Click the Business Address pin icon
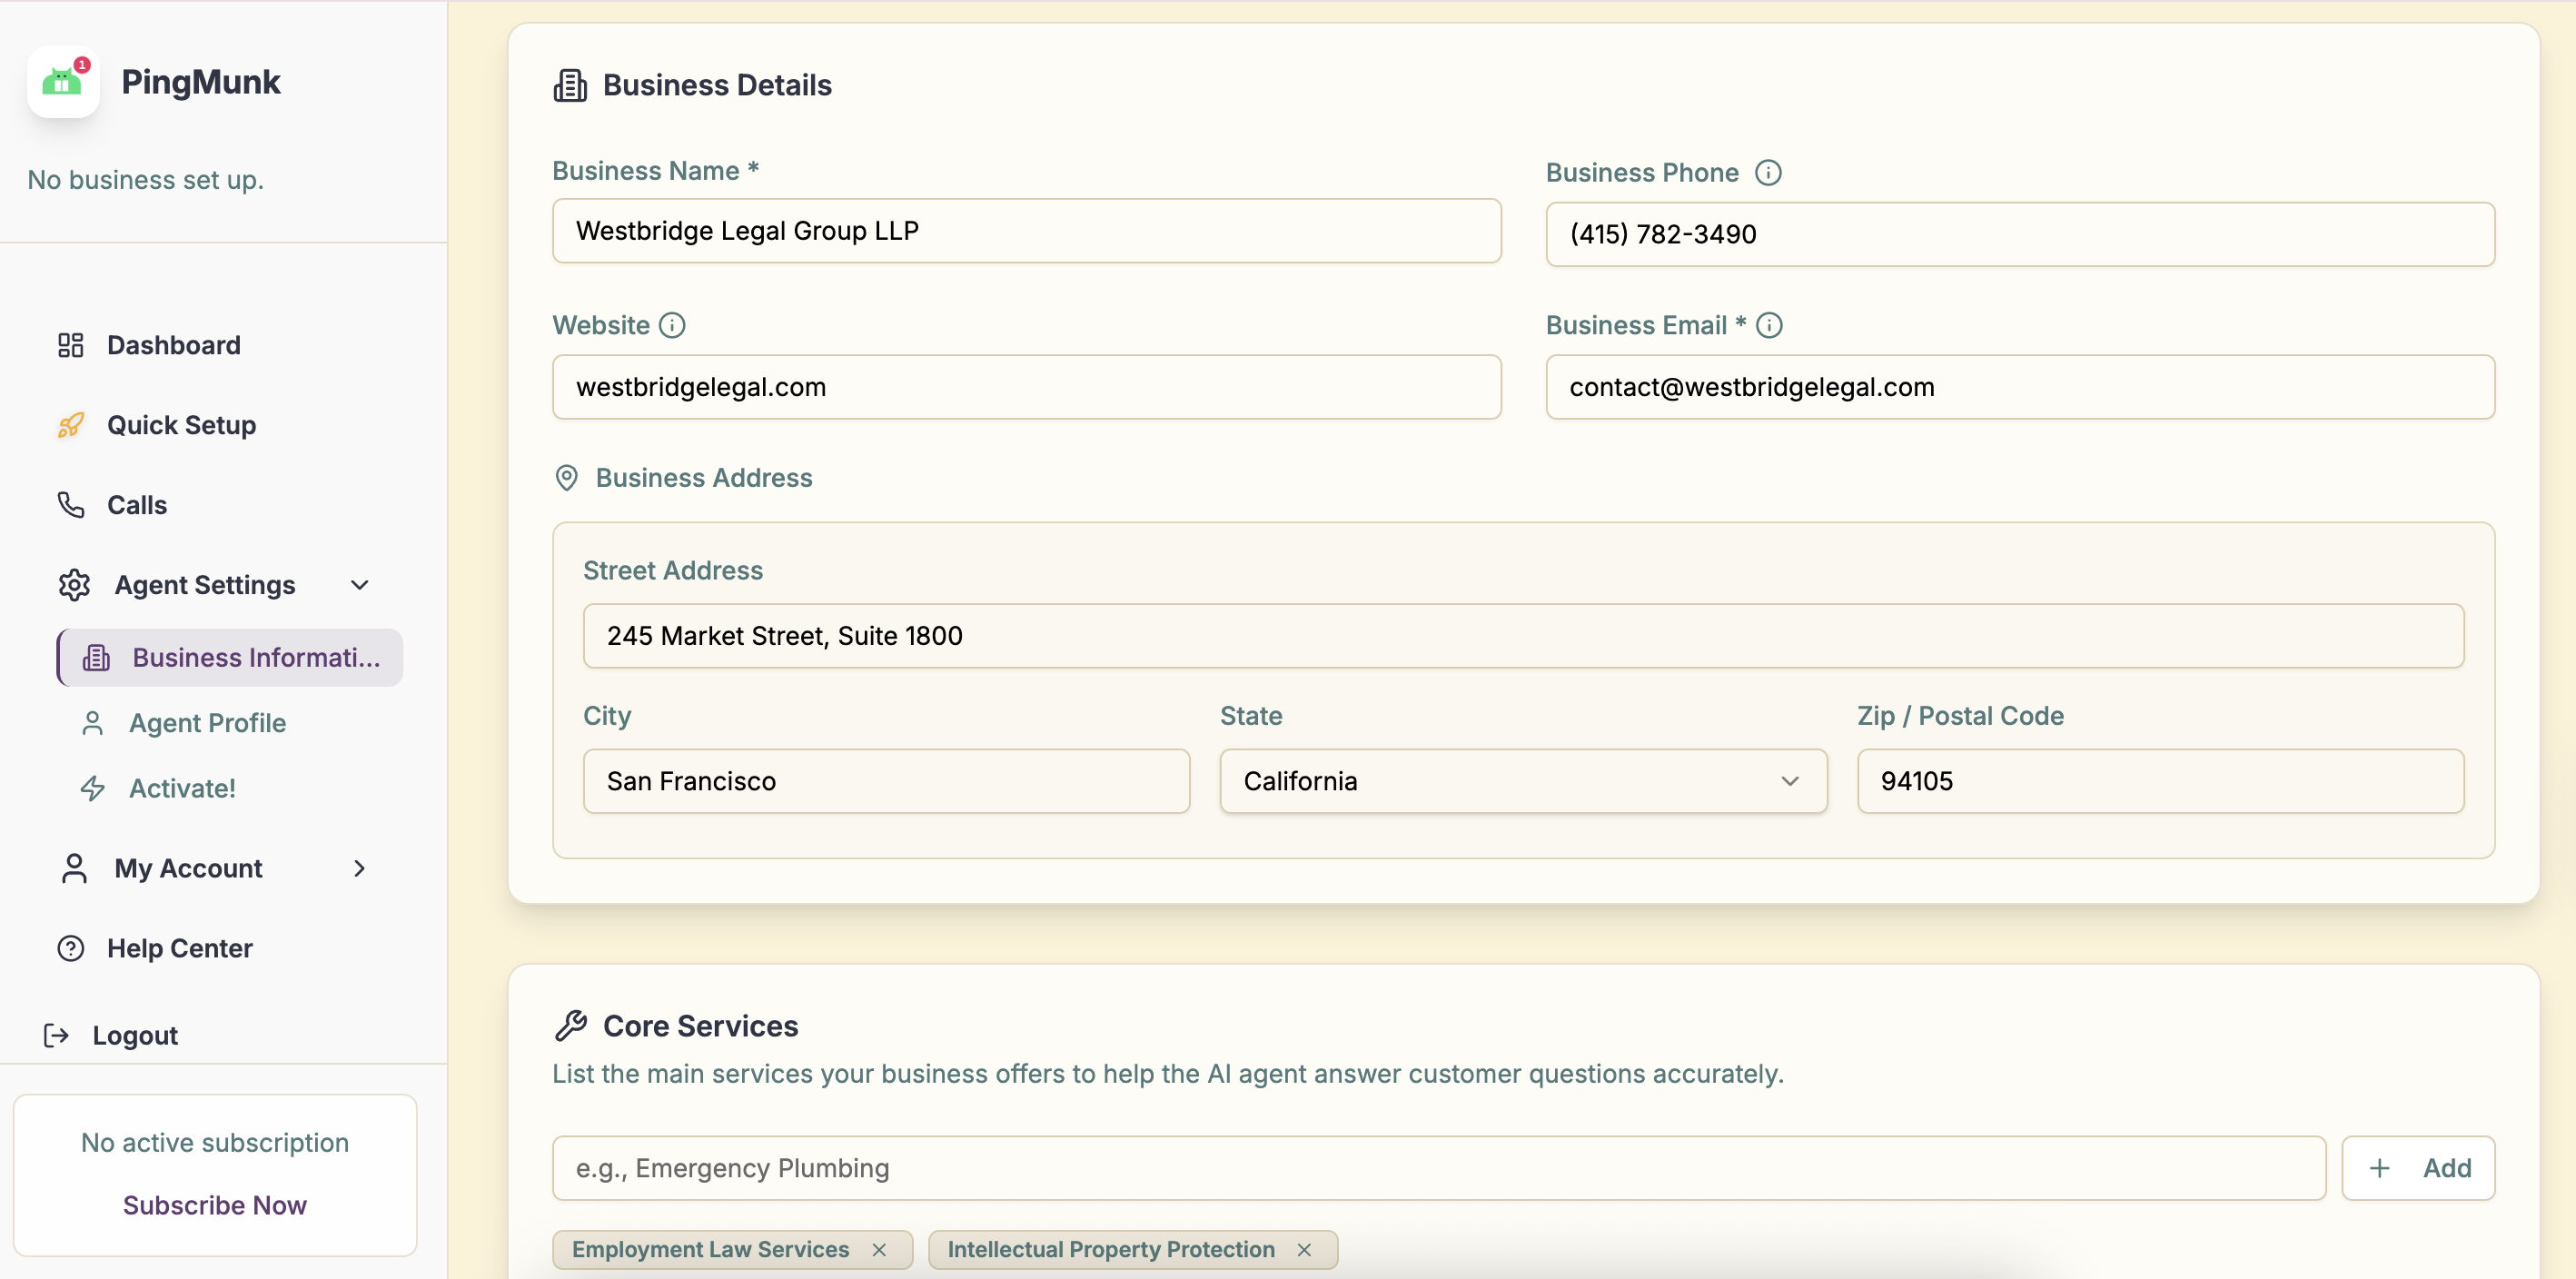 566,478
